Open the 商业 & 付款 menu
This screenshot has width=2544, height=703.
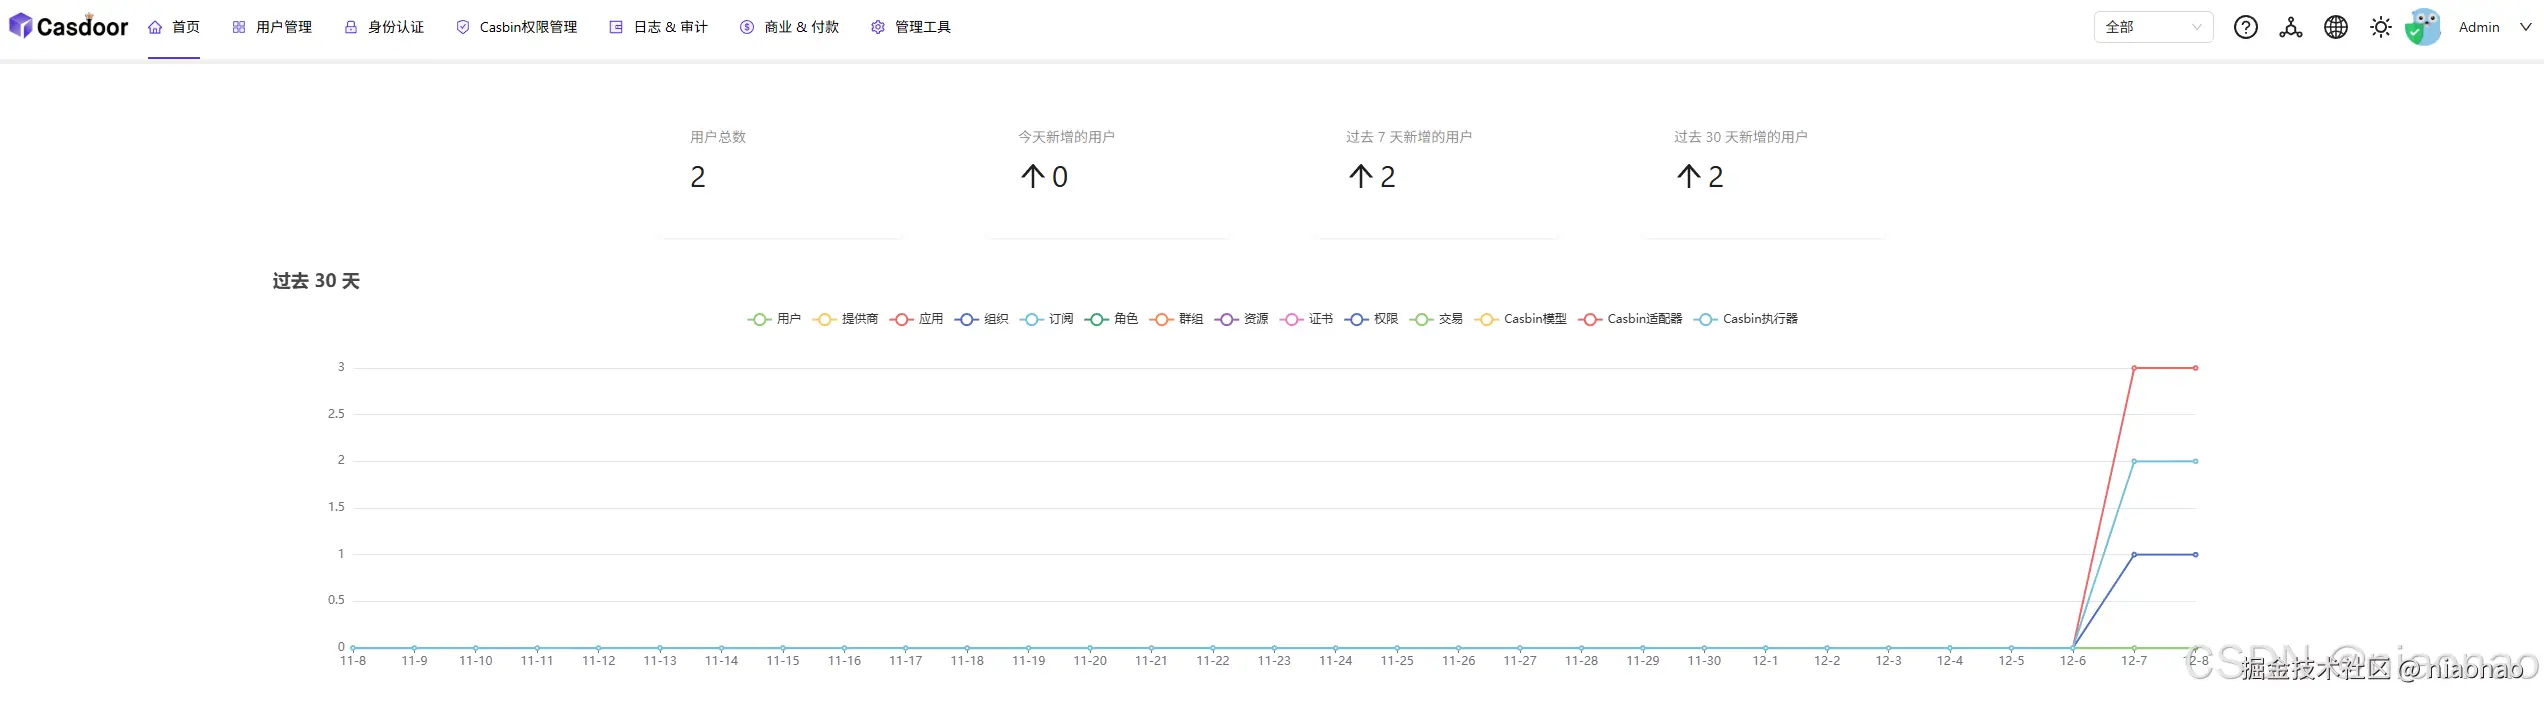coord(789,27)
